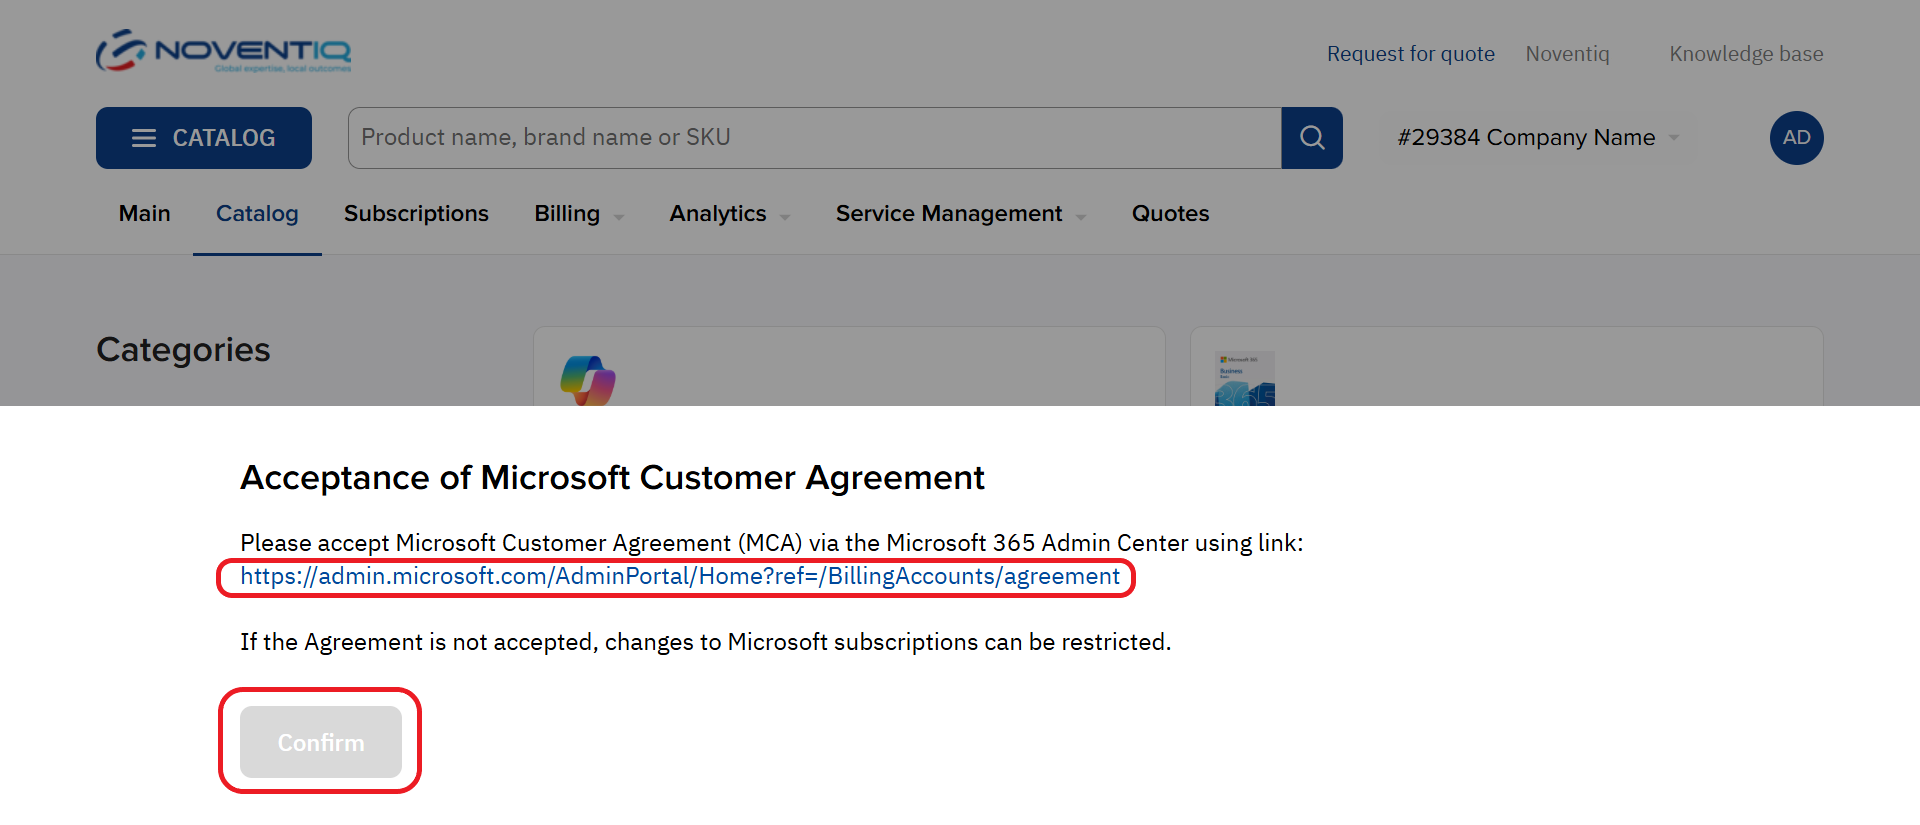Open the Noventiq header link

(x=1567, y=54)
